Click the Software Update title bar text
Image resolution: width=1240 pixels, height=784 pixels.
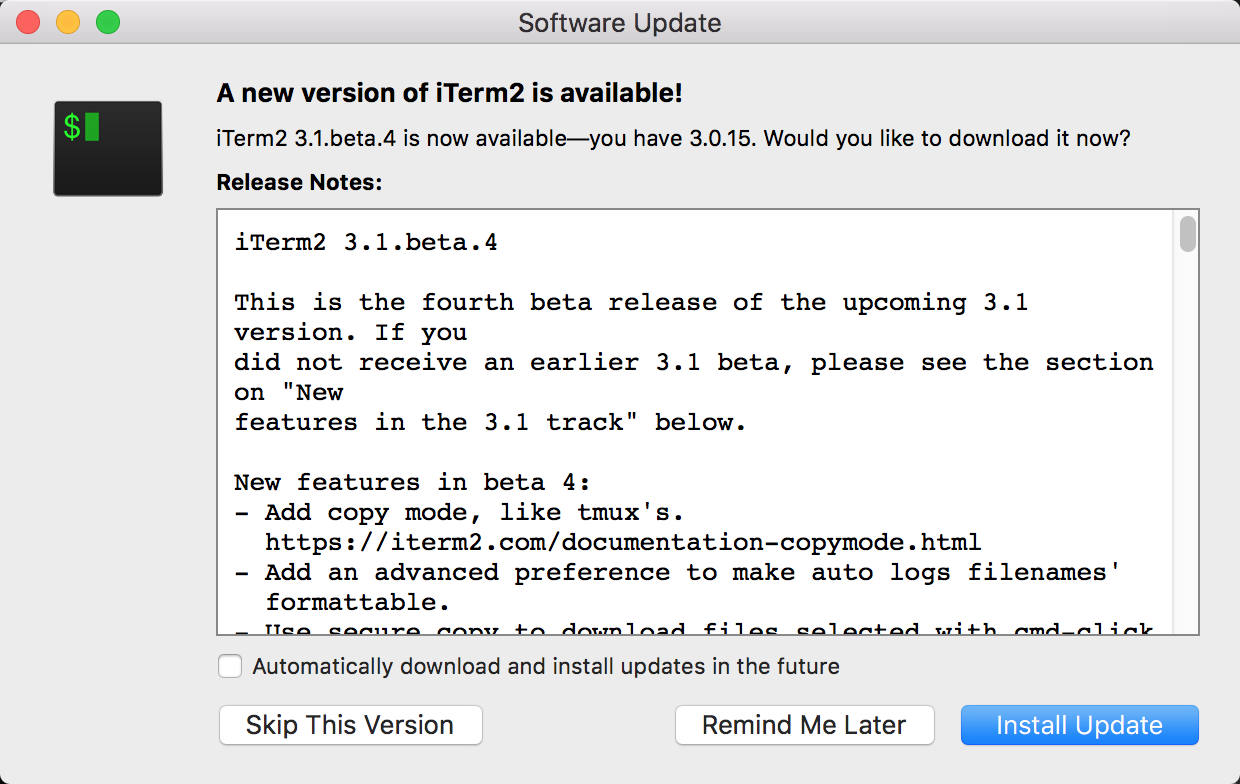point(619,23)
